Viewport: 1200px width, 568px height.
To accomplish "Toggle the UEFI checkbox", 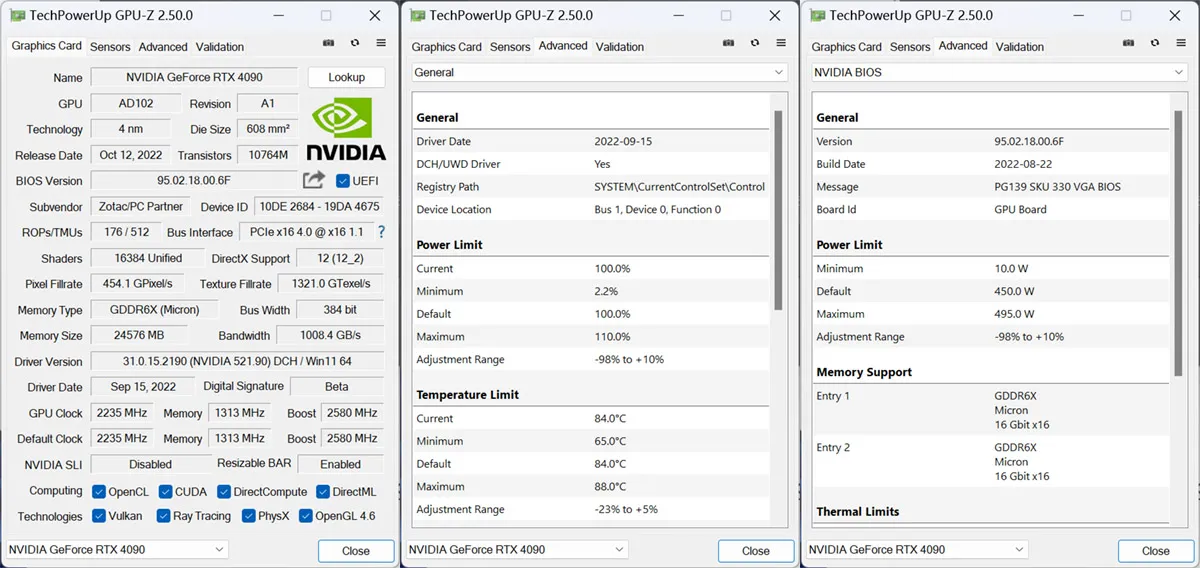I will pos(343,181).
